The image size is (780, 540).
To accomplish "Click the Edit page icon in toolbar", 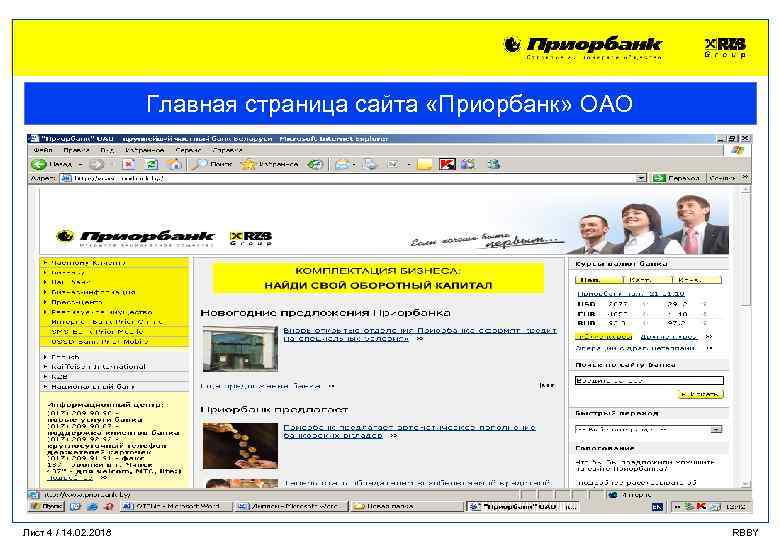I will pos(393,164).
